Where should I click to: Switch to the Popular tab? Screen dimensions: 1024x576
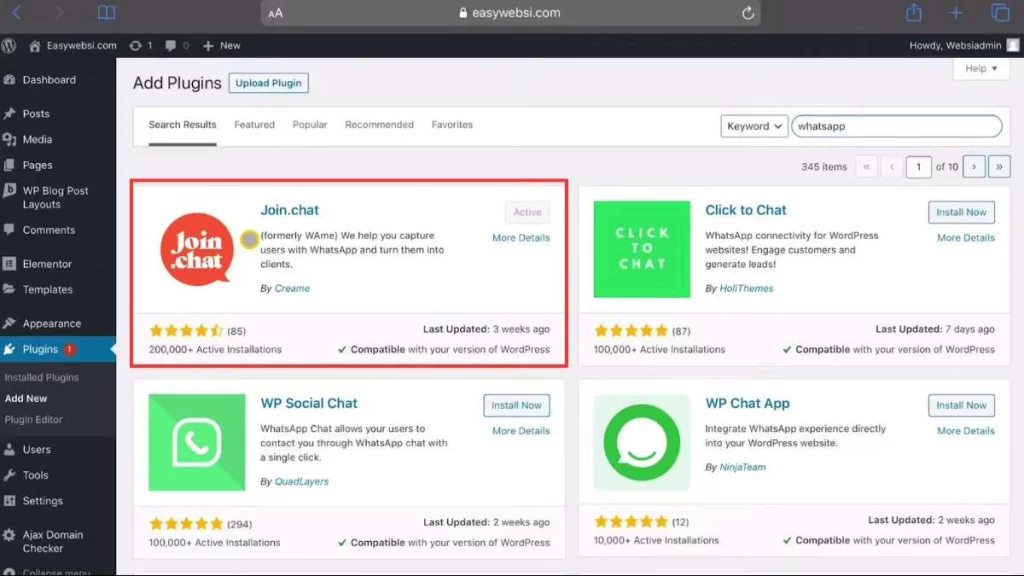click(x=309, y=124)
